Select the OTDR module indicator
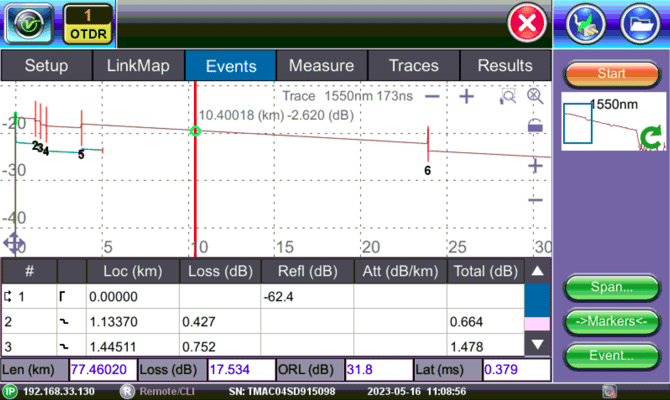 point(88,24)
